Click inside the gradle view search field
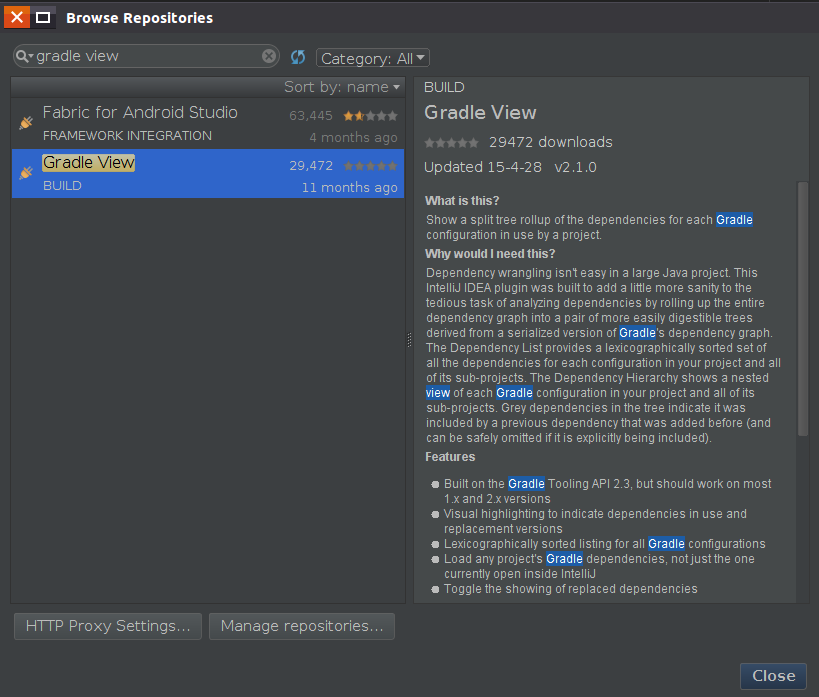Image resolution: width=819 pixels, height=697 pixels. 146,56
